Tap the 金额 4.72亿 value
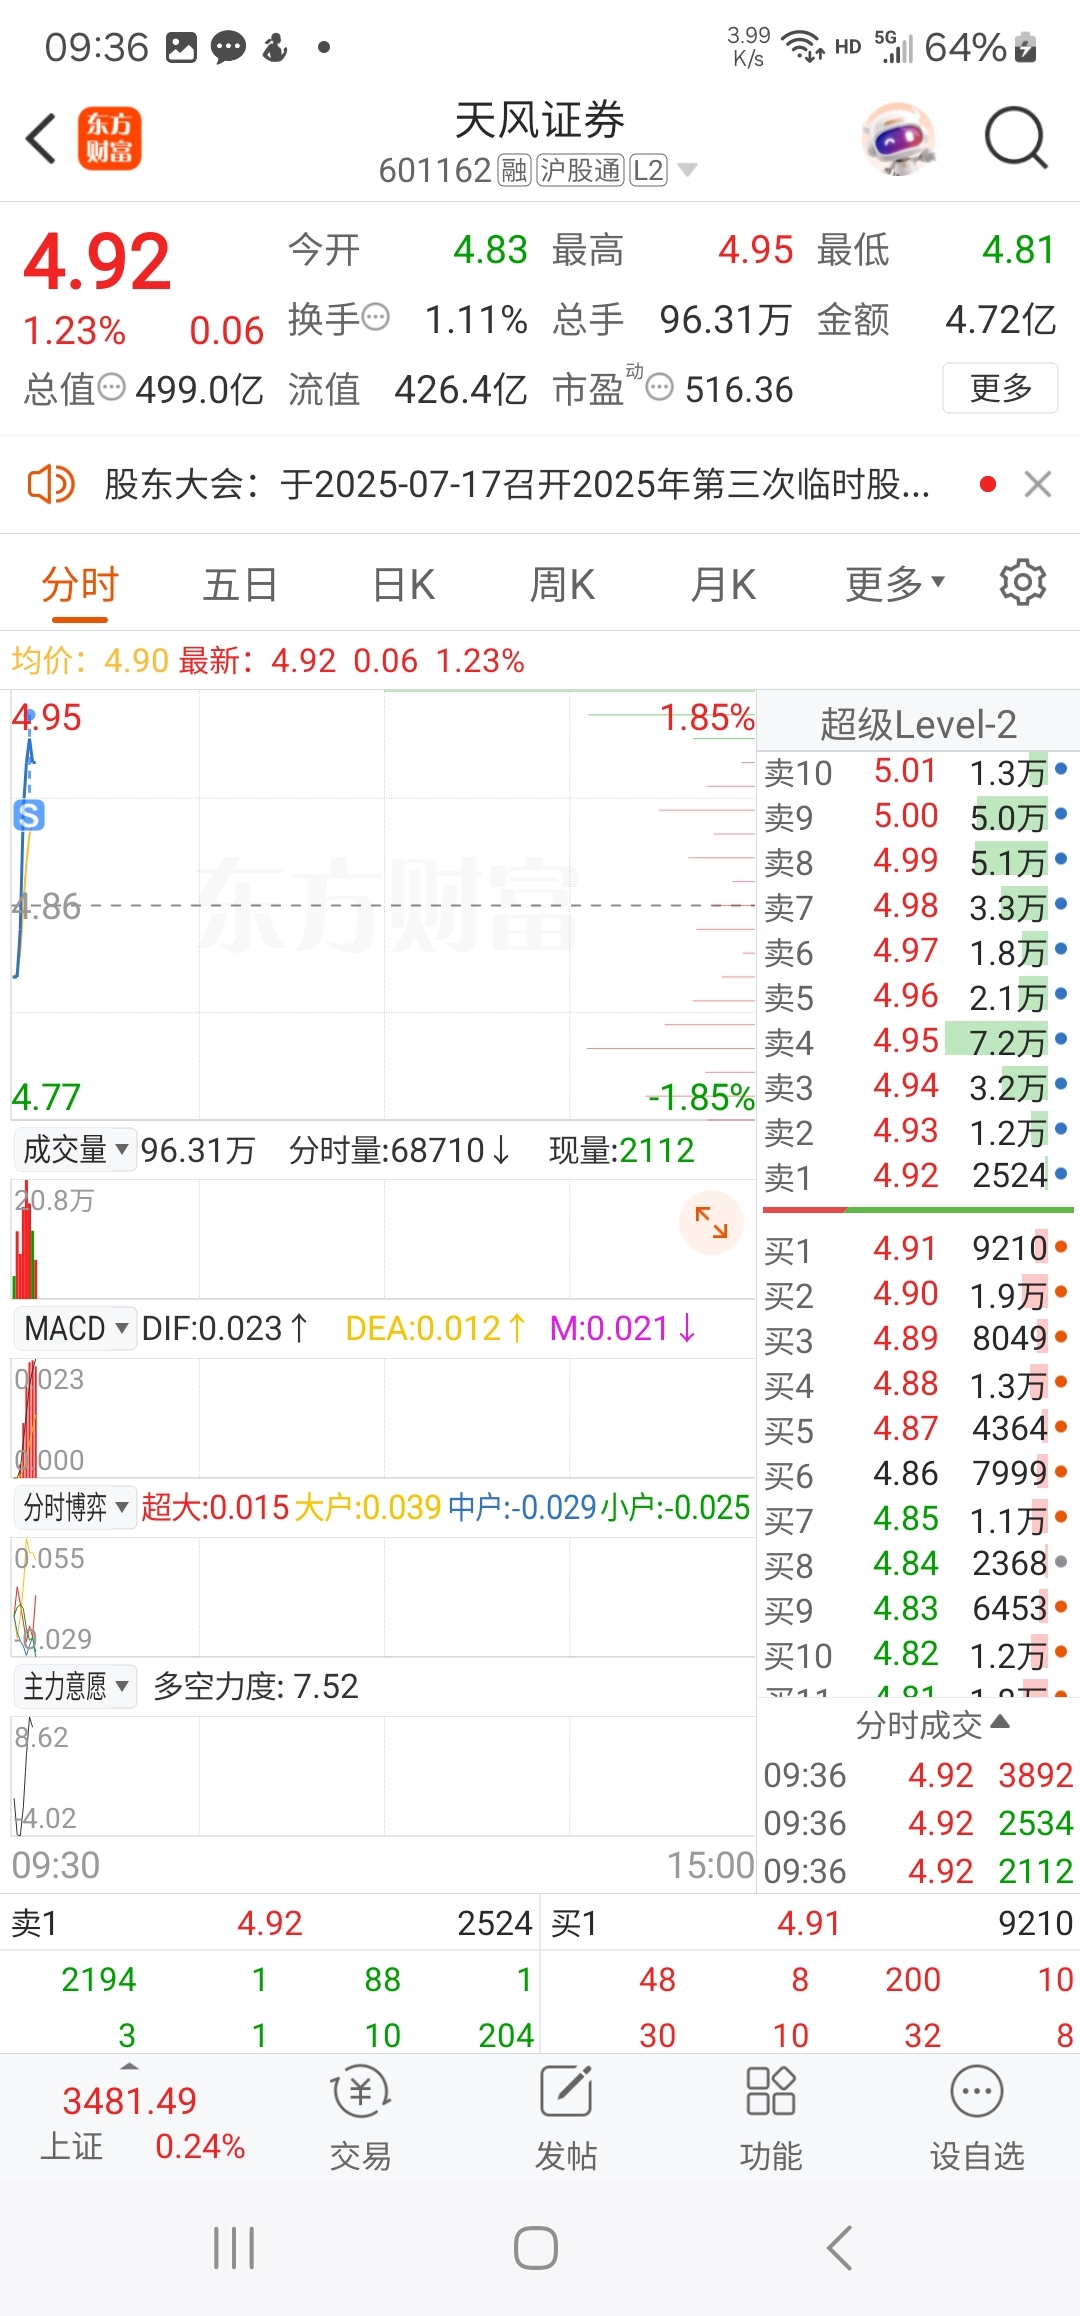This screenshot has width=1080, height=2316. 1000,320
